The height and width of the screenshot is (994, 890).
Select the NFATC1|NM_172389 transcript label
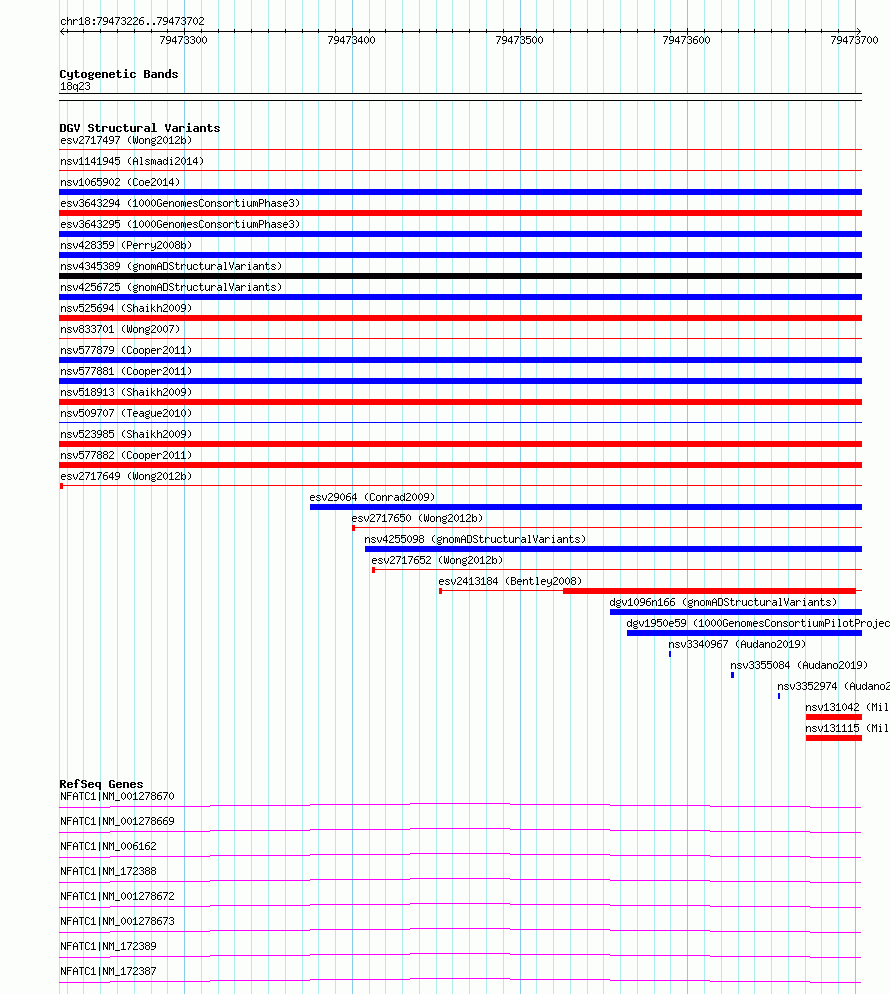coord(108,946)
